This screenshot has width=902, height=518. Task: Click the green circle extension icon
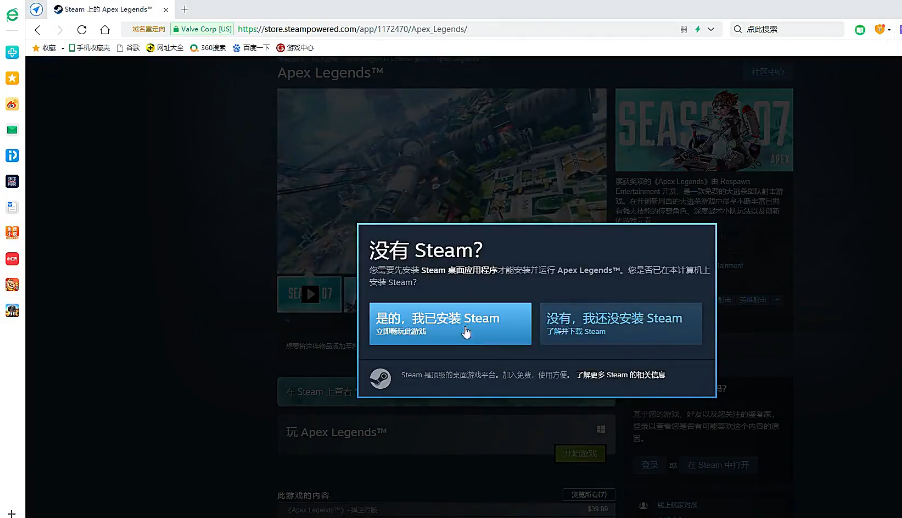point(859,29)
